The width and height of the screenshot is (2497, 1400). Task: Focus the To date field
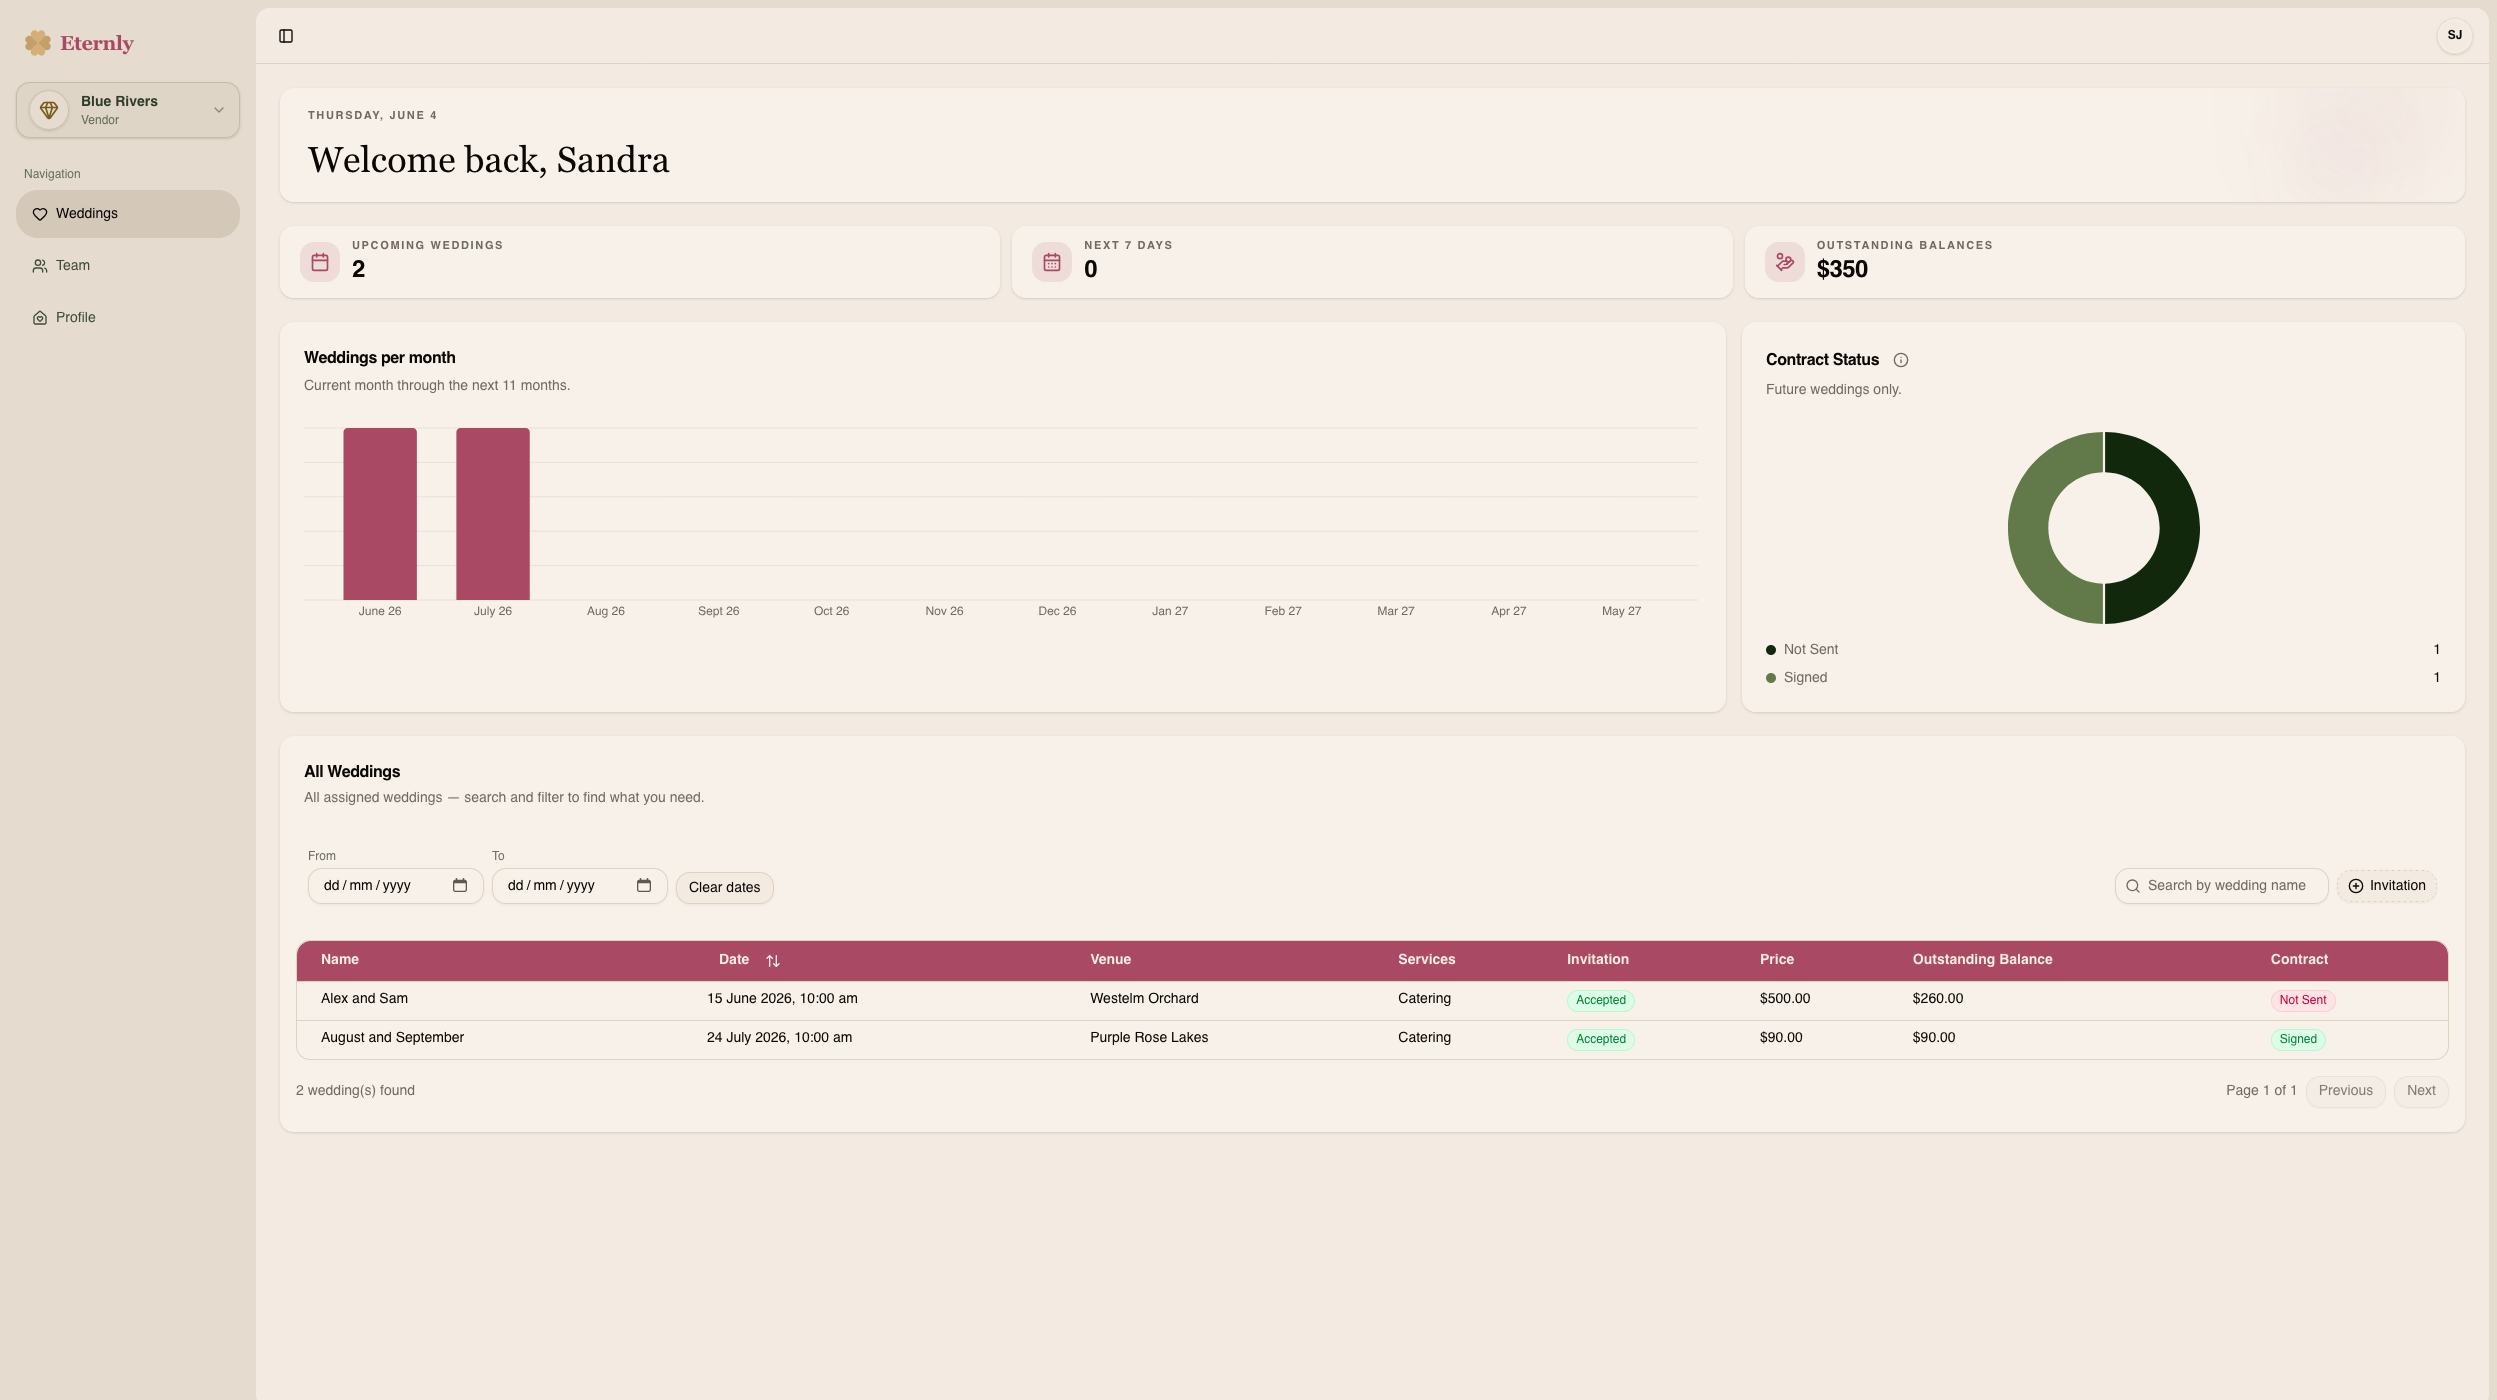click(x=580, y=886)
